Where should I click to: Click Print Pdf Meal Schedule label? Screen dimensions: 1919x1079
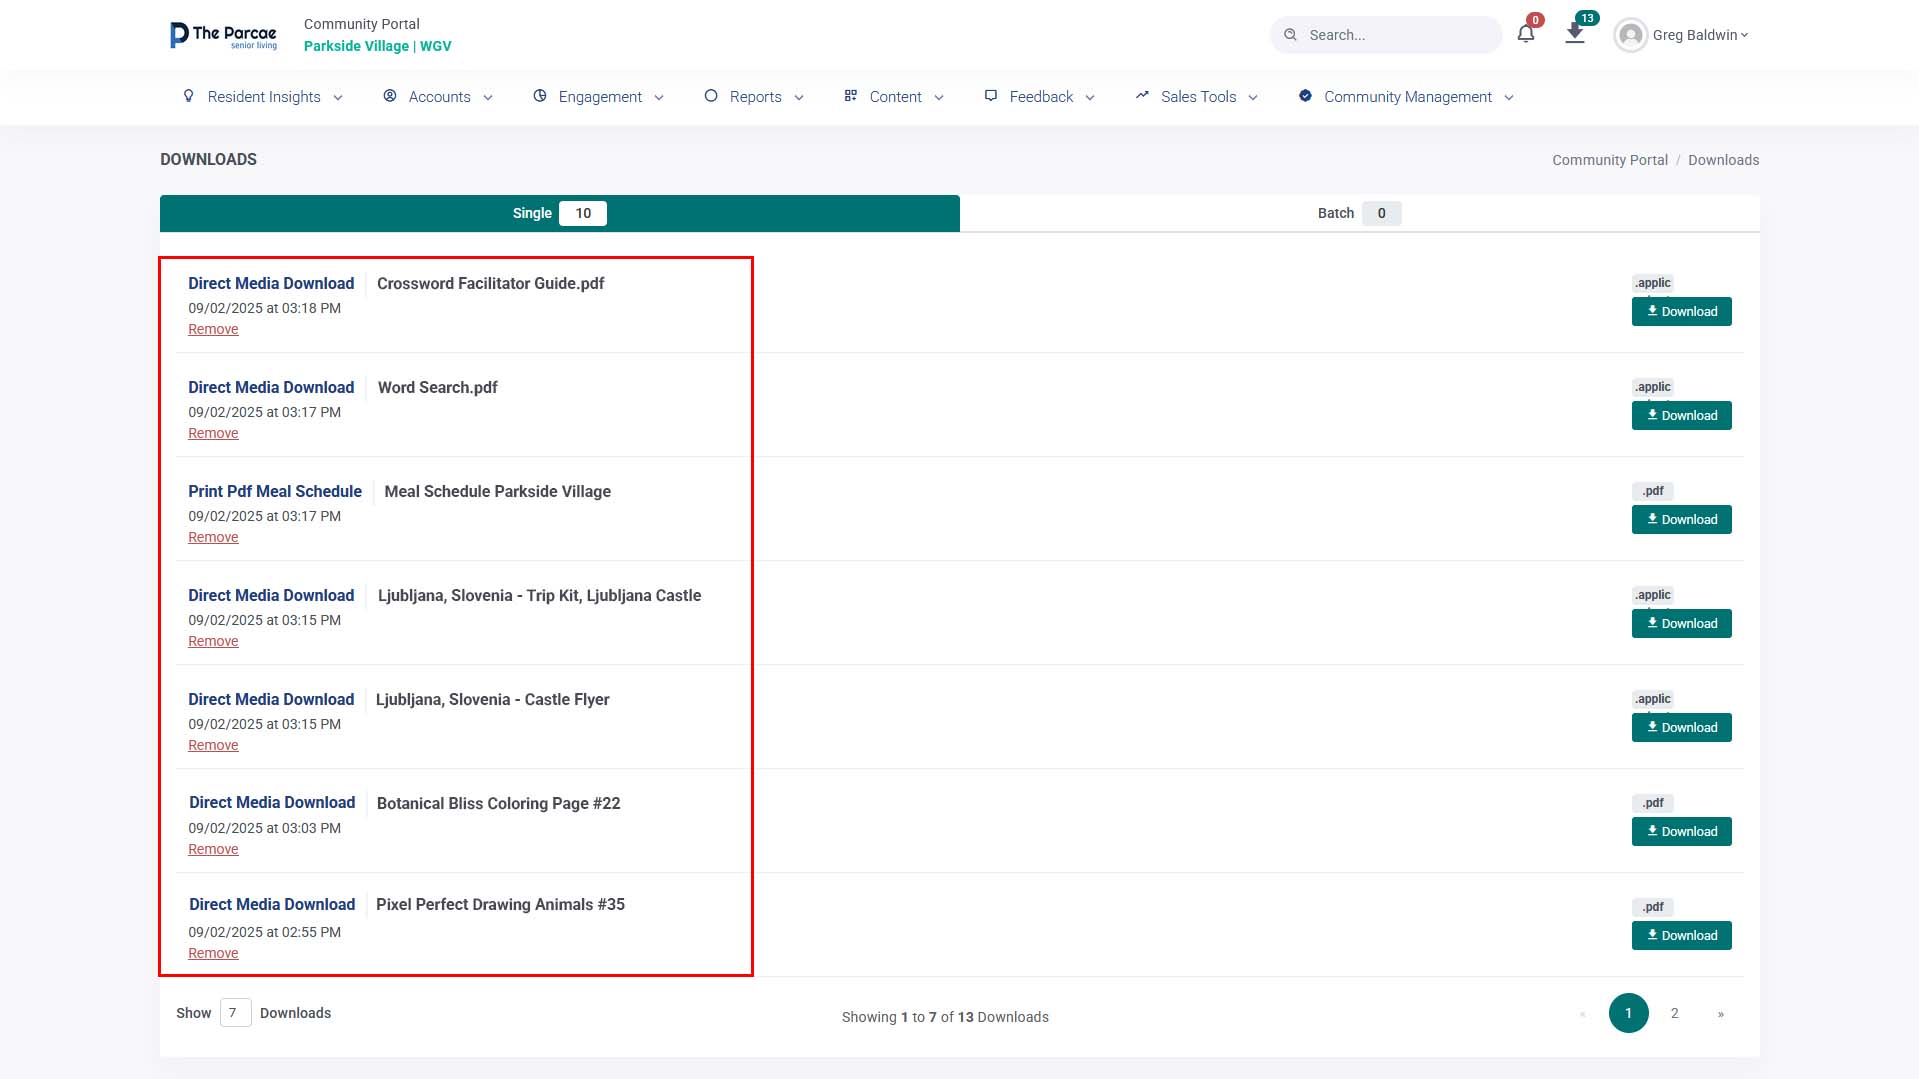click(x=275, y=491)
